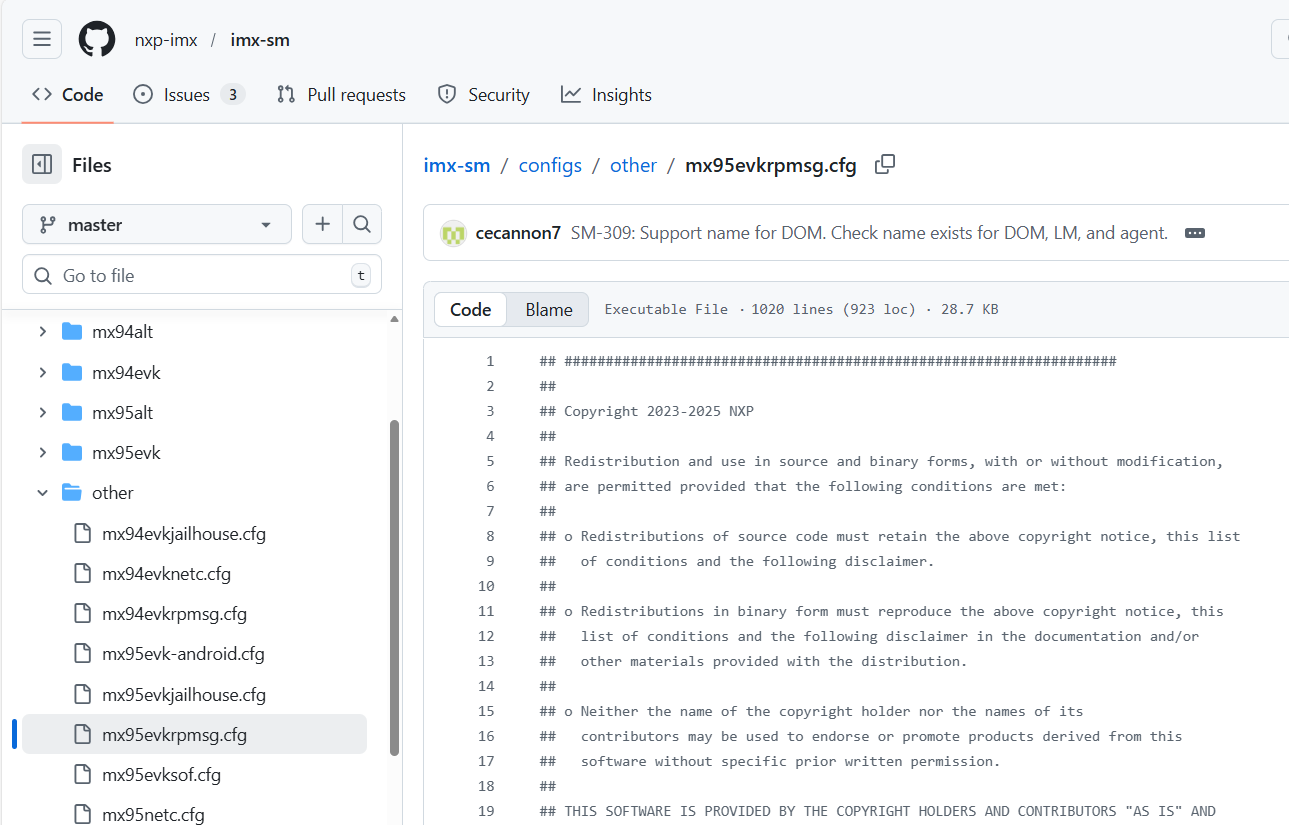The width and height of the screenshot is (1289, 825).
Task: Collapse the Files side panel icon
Action: 42,165
